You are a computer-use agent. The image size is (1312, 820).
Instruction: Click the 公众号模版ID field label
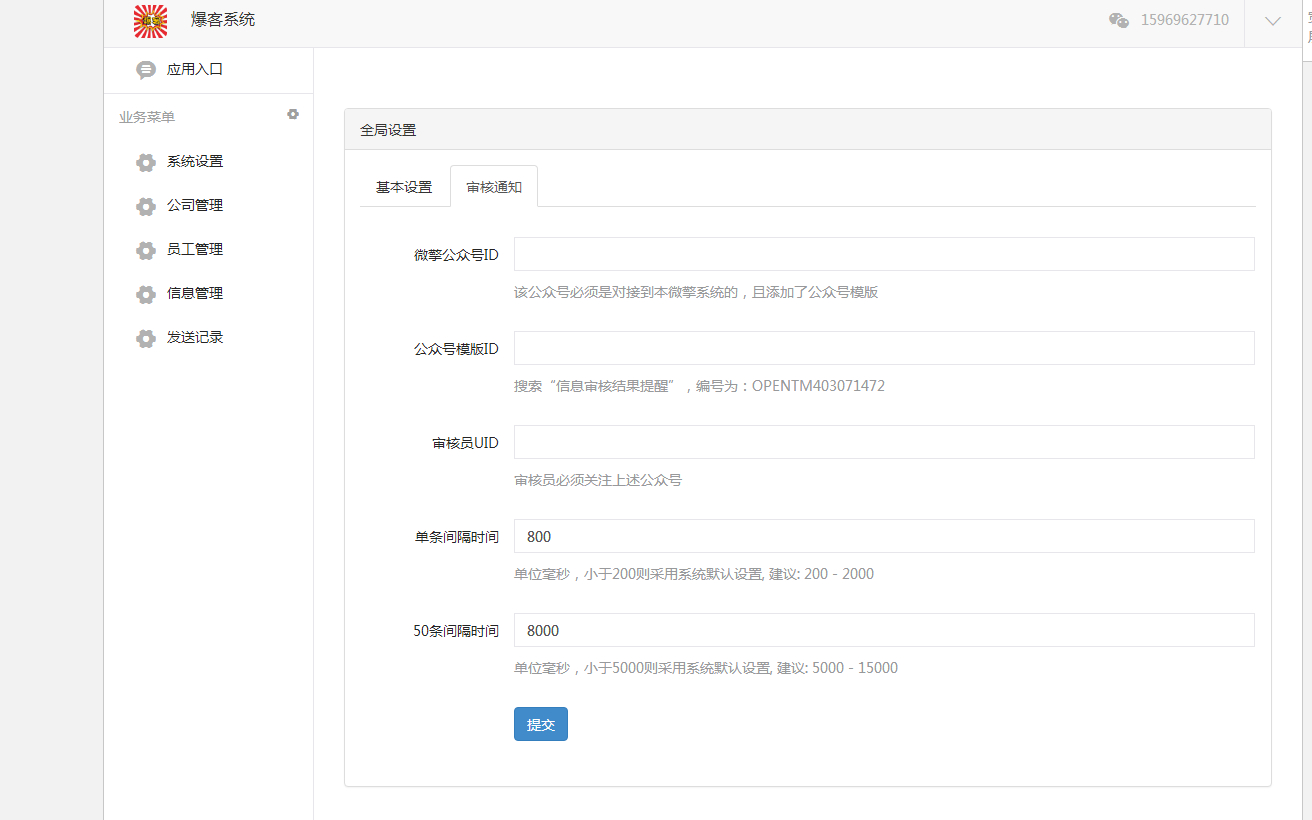[x=456, y=349]
